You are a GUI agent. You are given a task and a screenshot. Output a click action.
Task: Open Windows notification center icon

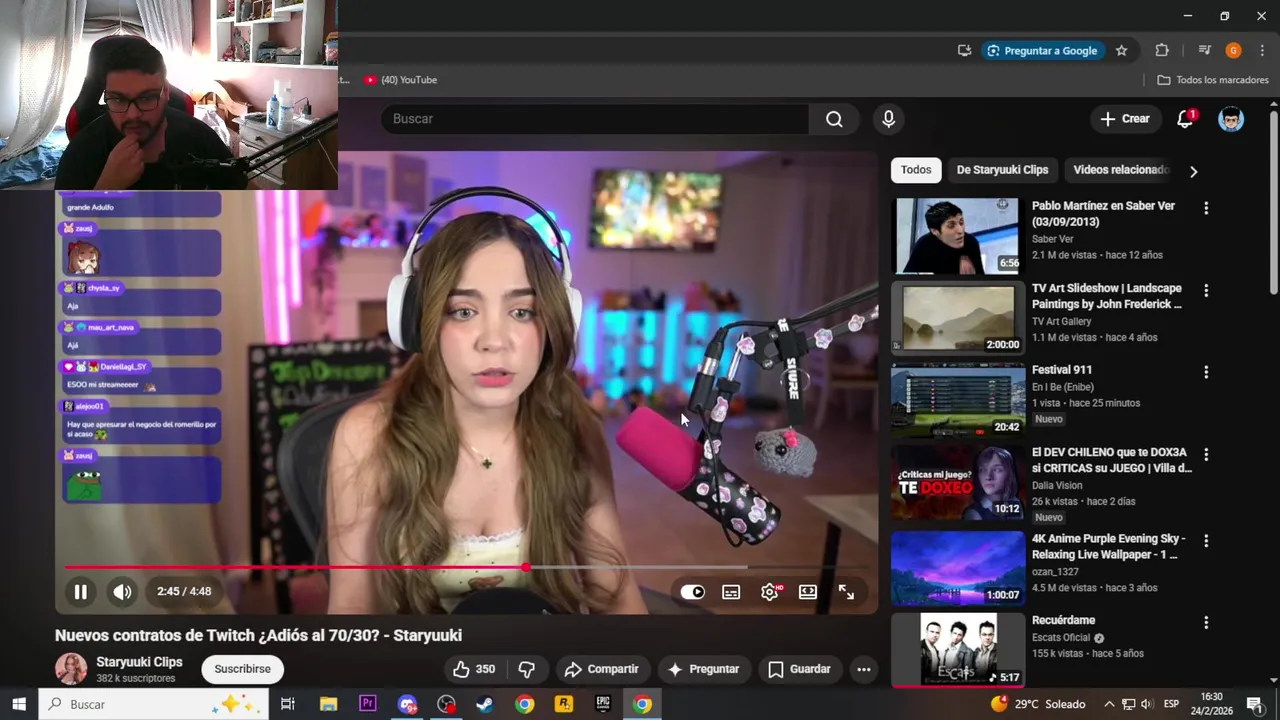(x=1255, y=704)
